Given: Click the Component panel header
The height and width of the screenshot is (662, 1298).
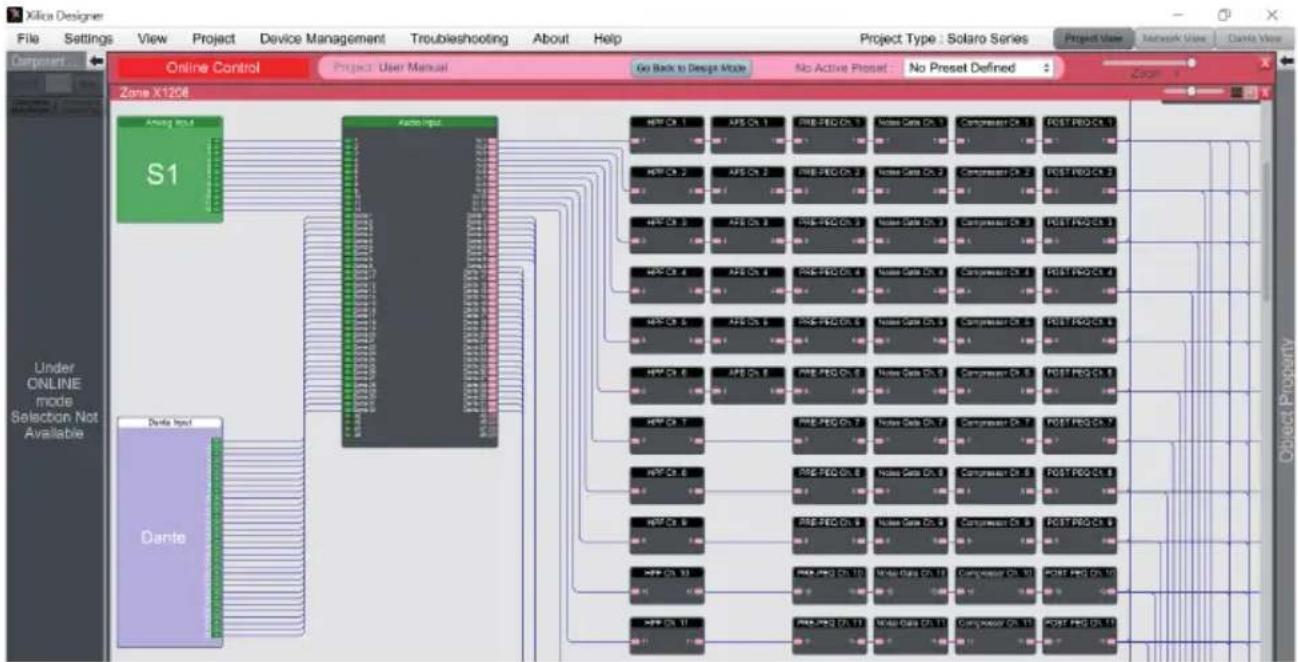Looking at the screenshot, I should (46, 62).
